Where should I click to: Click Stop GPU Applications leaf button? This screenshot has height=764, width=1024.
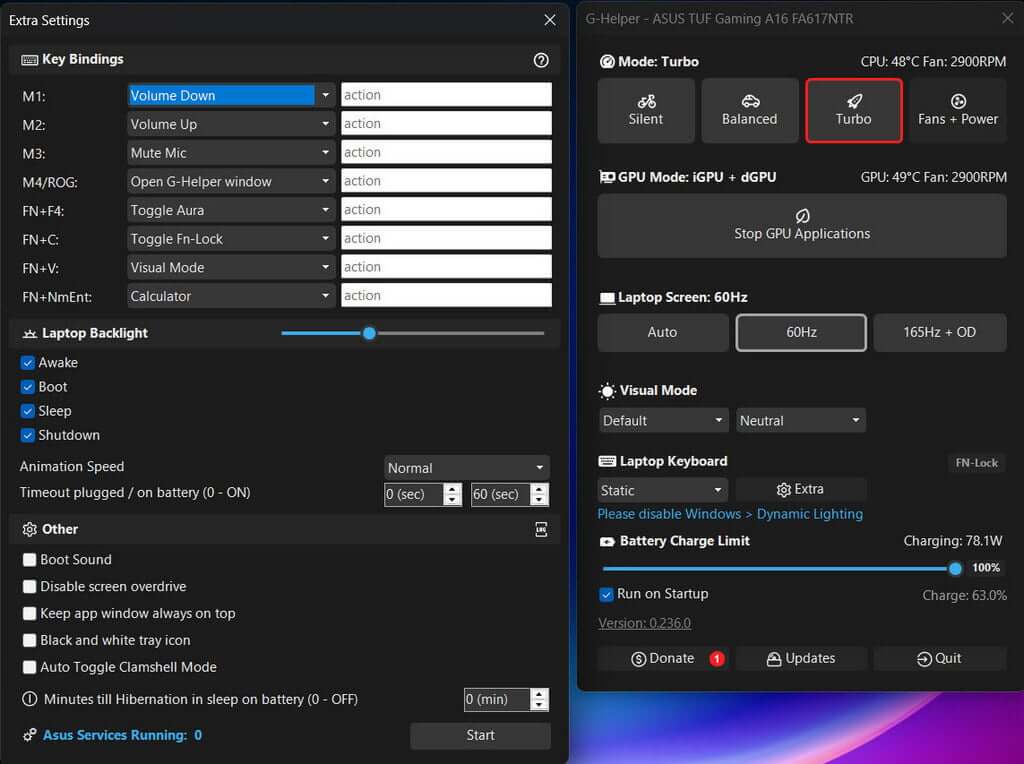[801, 225]
